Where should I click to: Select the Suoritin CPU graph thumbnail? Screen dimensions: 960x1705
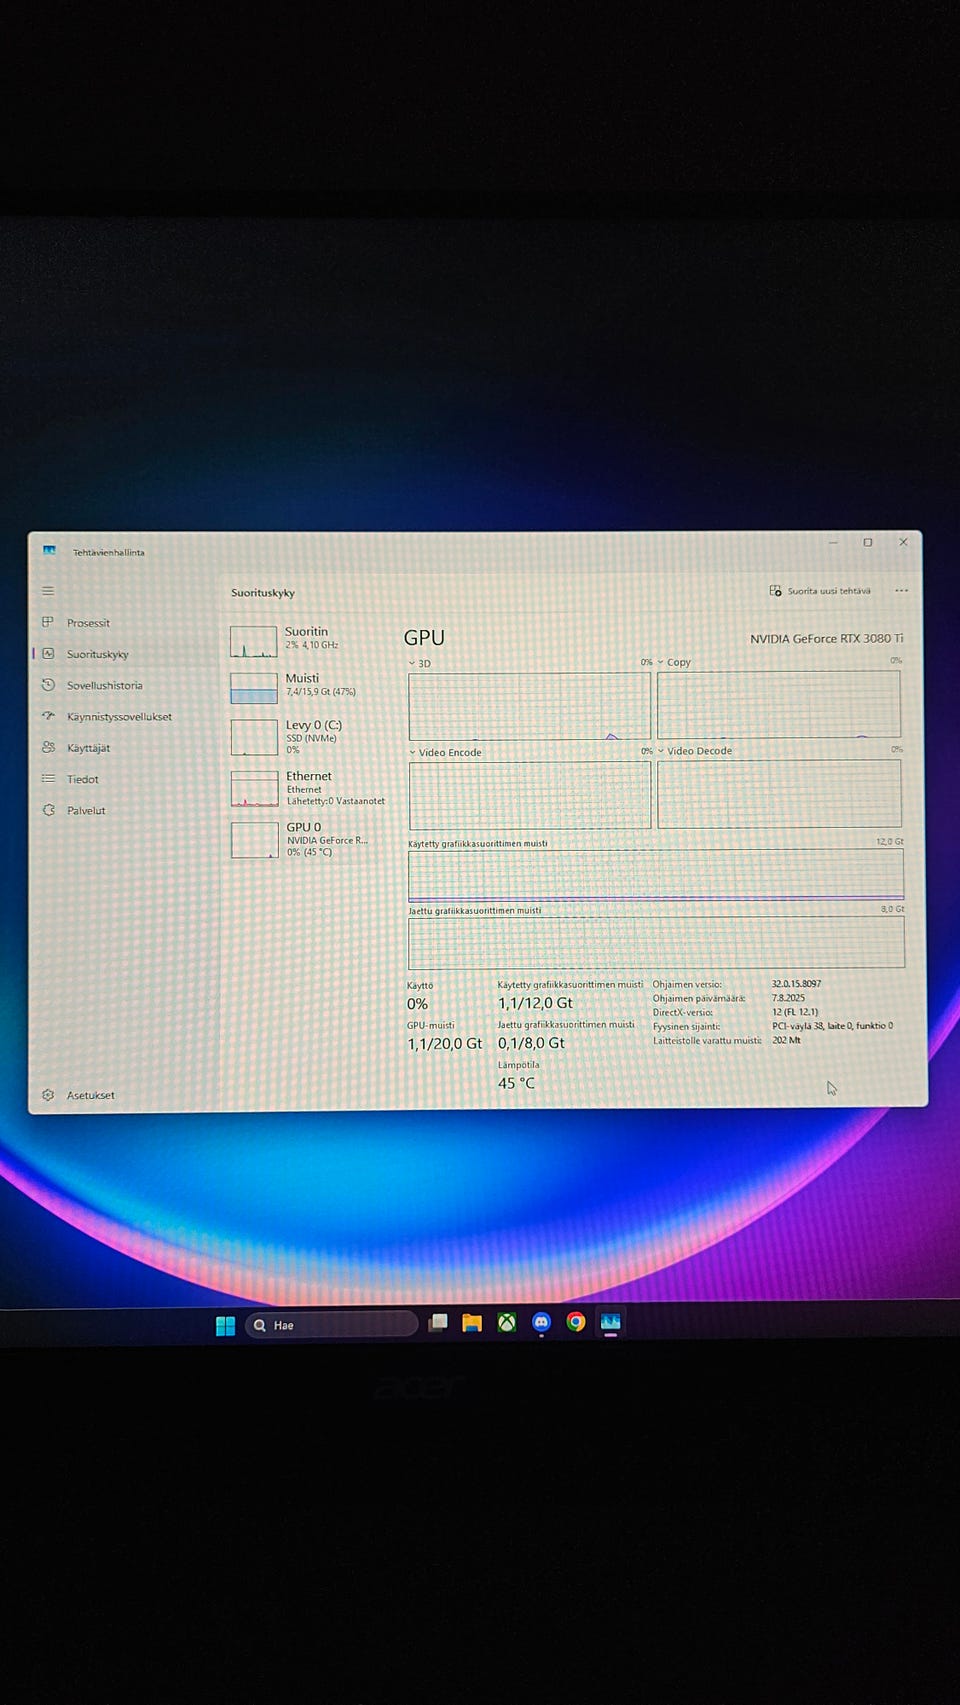click(x=254, y=641)
